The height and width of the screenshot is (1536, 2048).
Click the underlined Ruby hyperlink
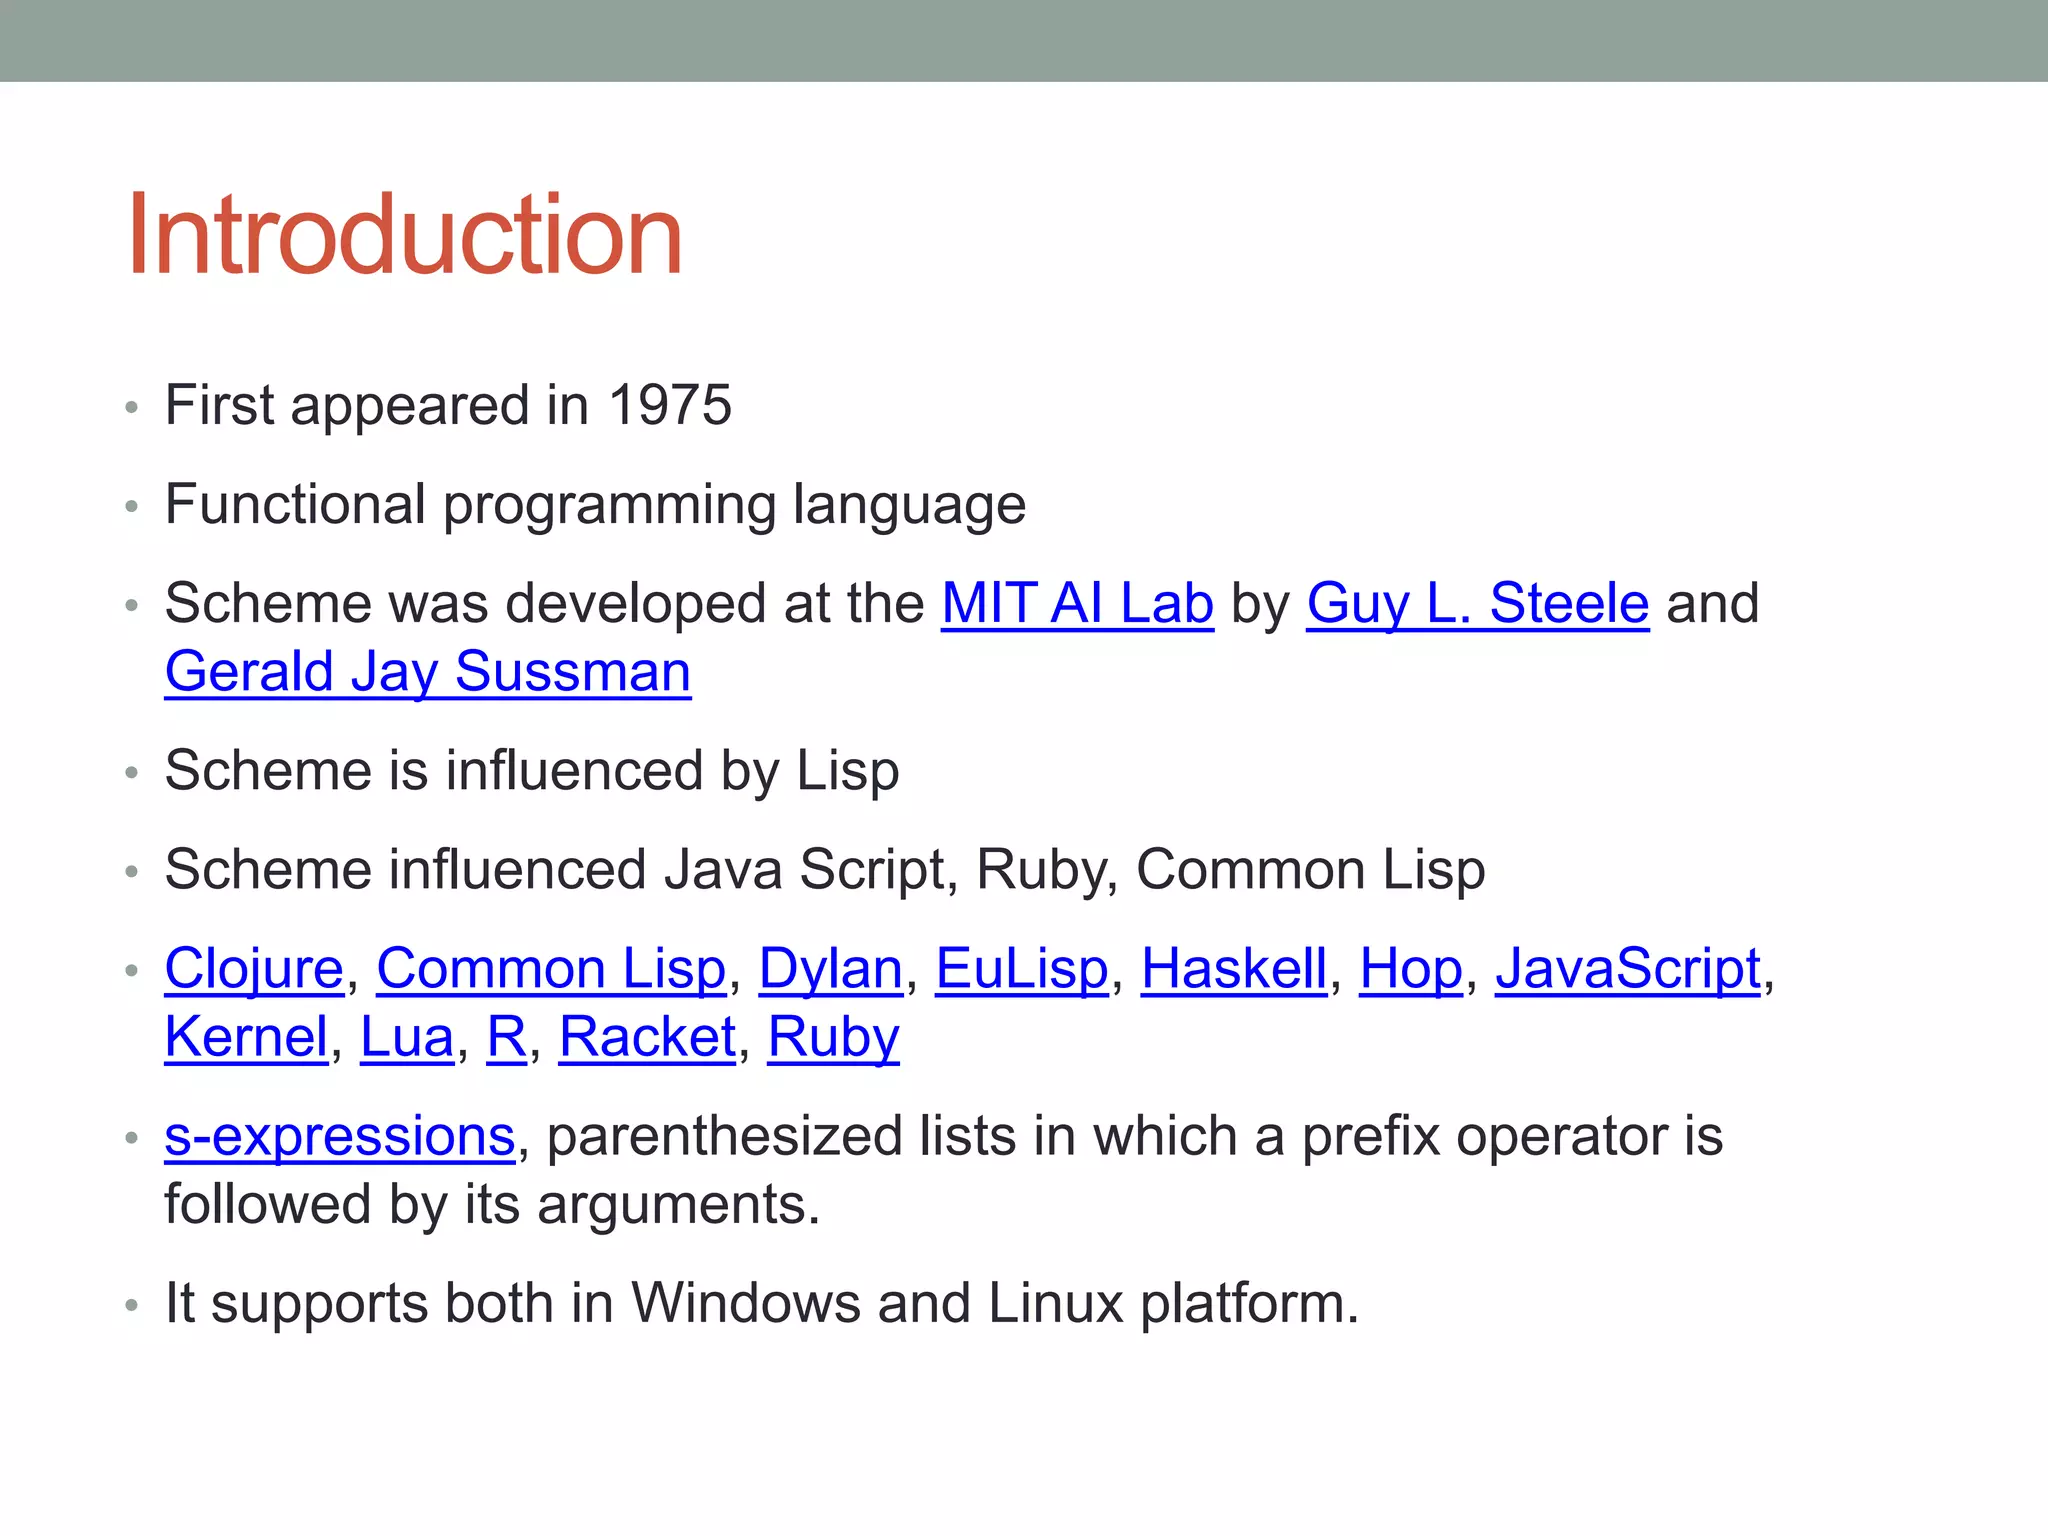click(834, 1037)
